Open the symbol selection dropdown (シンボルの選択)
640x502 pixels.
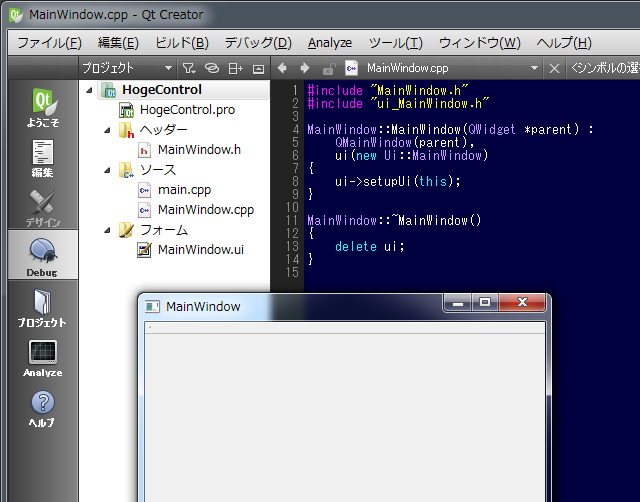[x=603, y=68]
